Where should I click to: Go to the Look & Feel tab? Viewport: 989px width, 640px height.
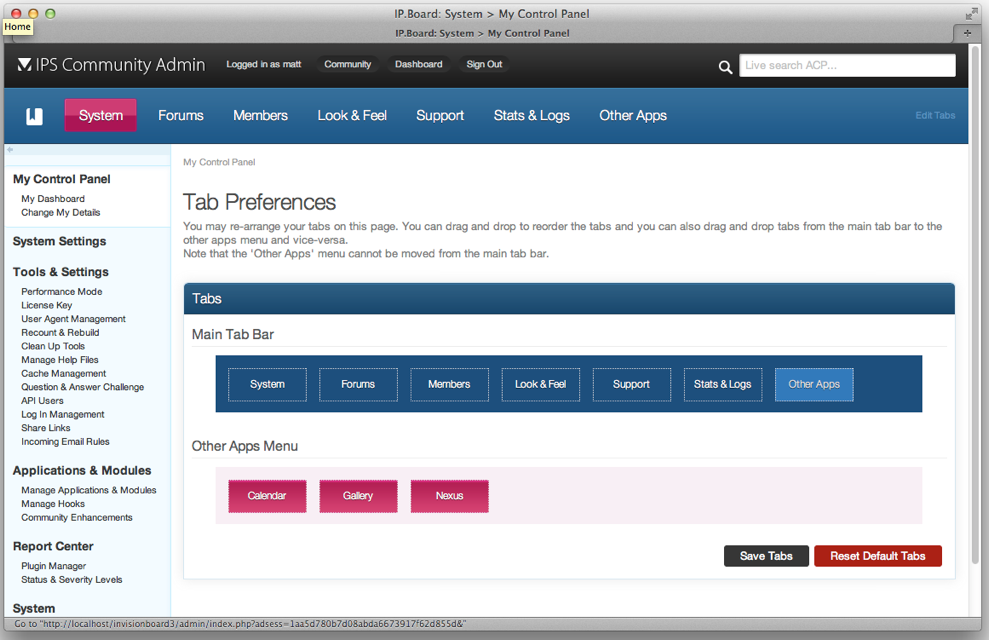click(352, 115)
